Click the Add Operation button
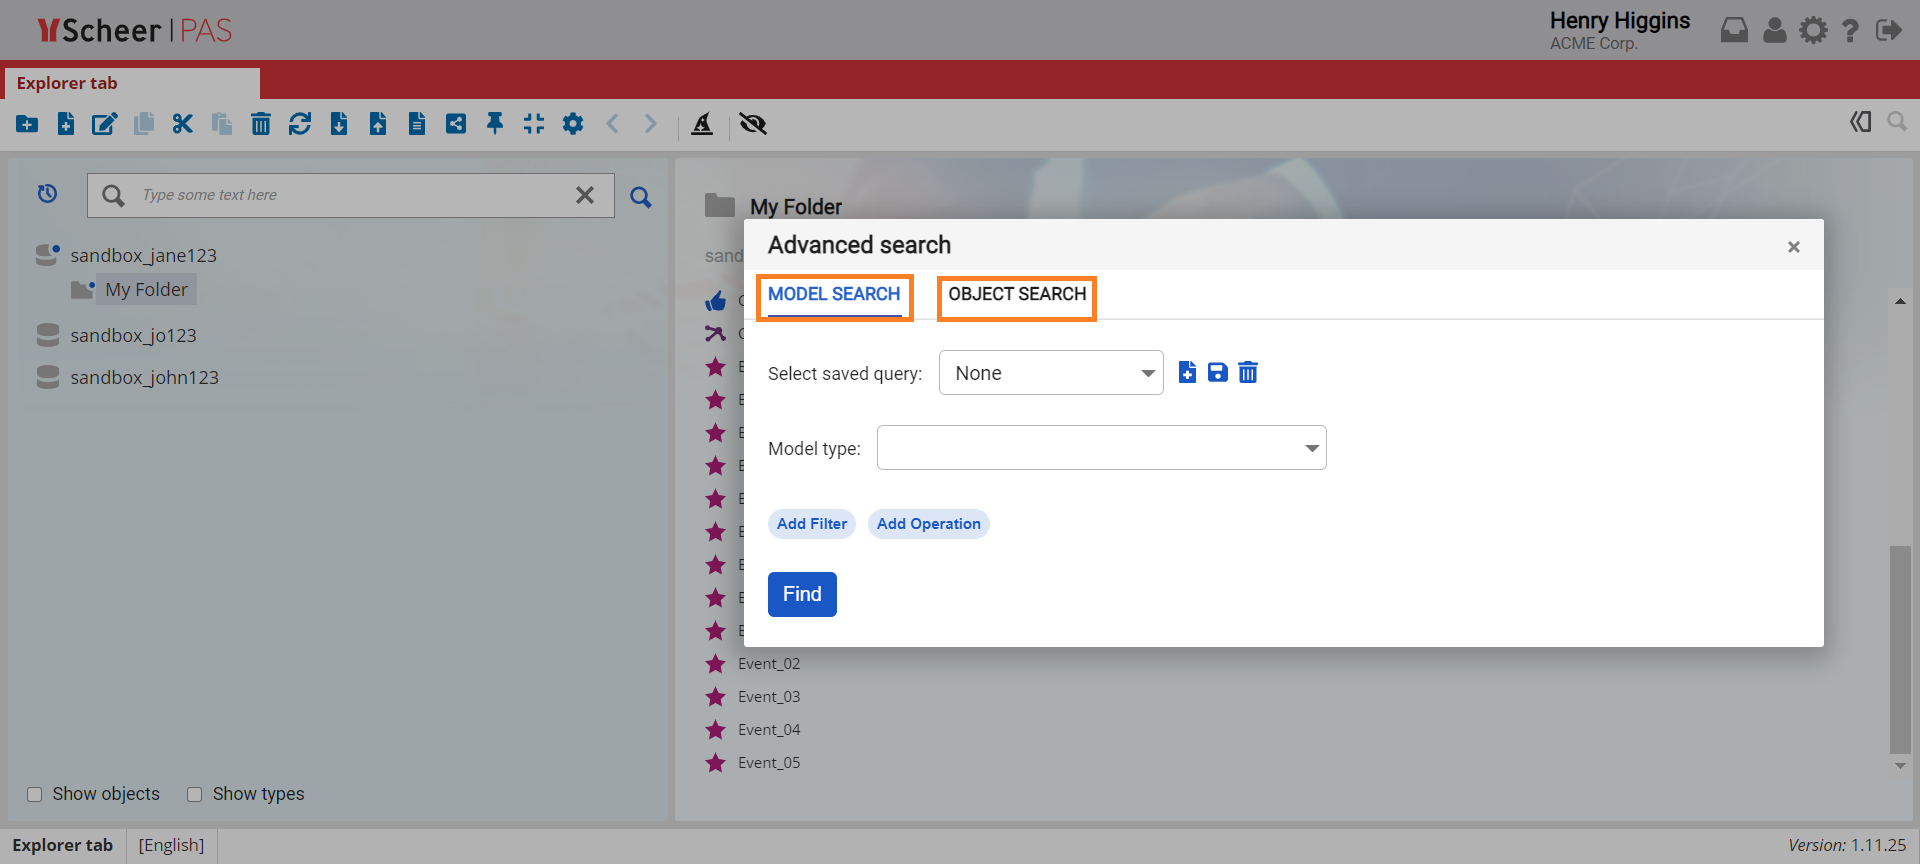Screen dimensions: 1920x864 pyautogui.click(x=929, y=524)
